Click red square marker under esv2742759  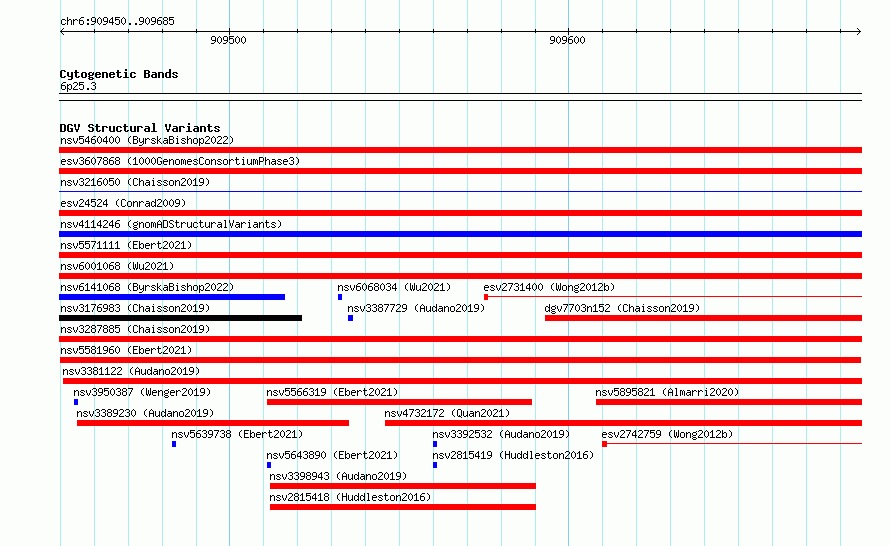pyautogui.click(x=604, y=444)
